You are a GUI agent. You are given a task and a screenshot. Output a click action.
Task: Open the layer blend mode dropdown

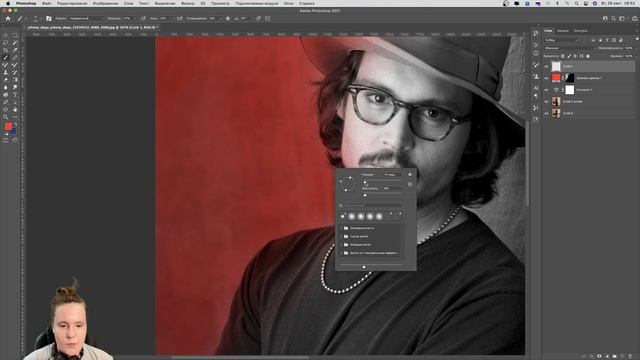click(570, 48)
